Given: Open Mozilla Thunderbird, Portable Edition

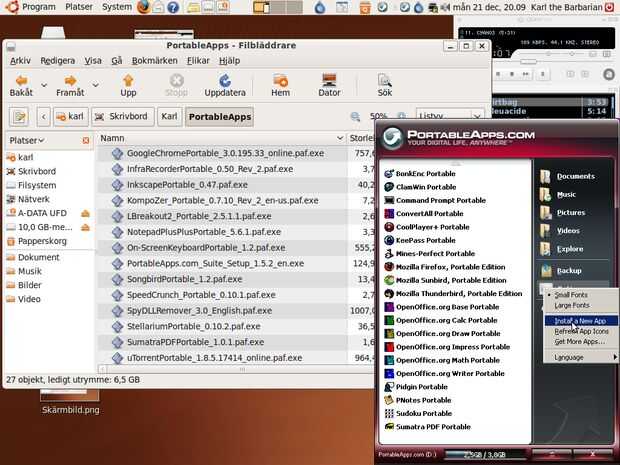Looking at the screenshot, I should [453, 294].
